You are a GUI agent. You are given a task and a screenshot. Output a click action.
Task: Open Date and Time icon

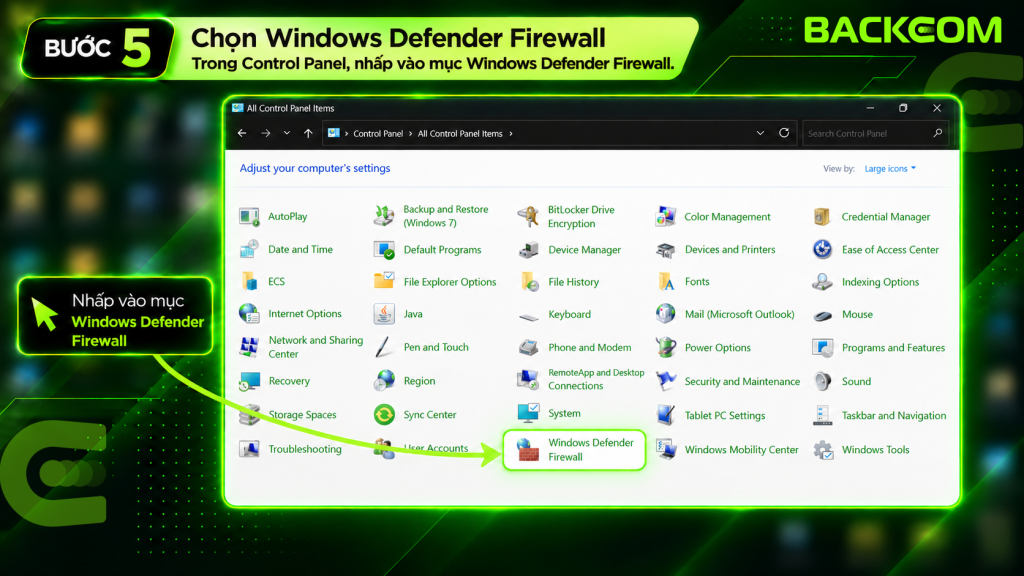click(249, 249)
